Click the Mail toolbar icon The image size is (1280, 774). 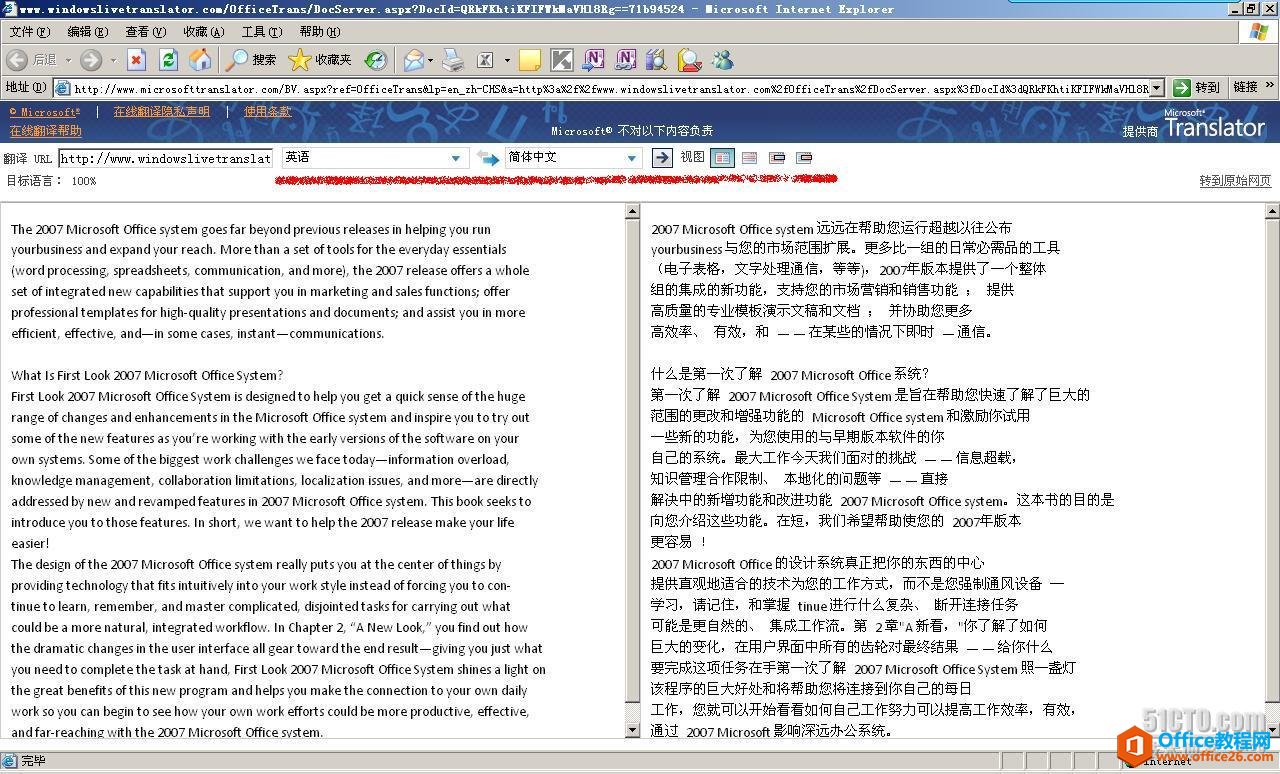413,60
